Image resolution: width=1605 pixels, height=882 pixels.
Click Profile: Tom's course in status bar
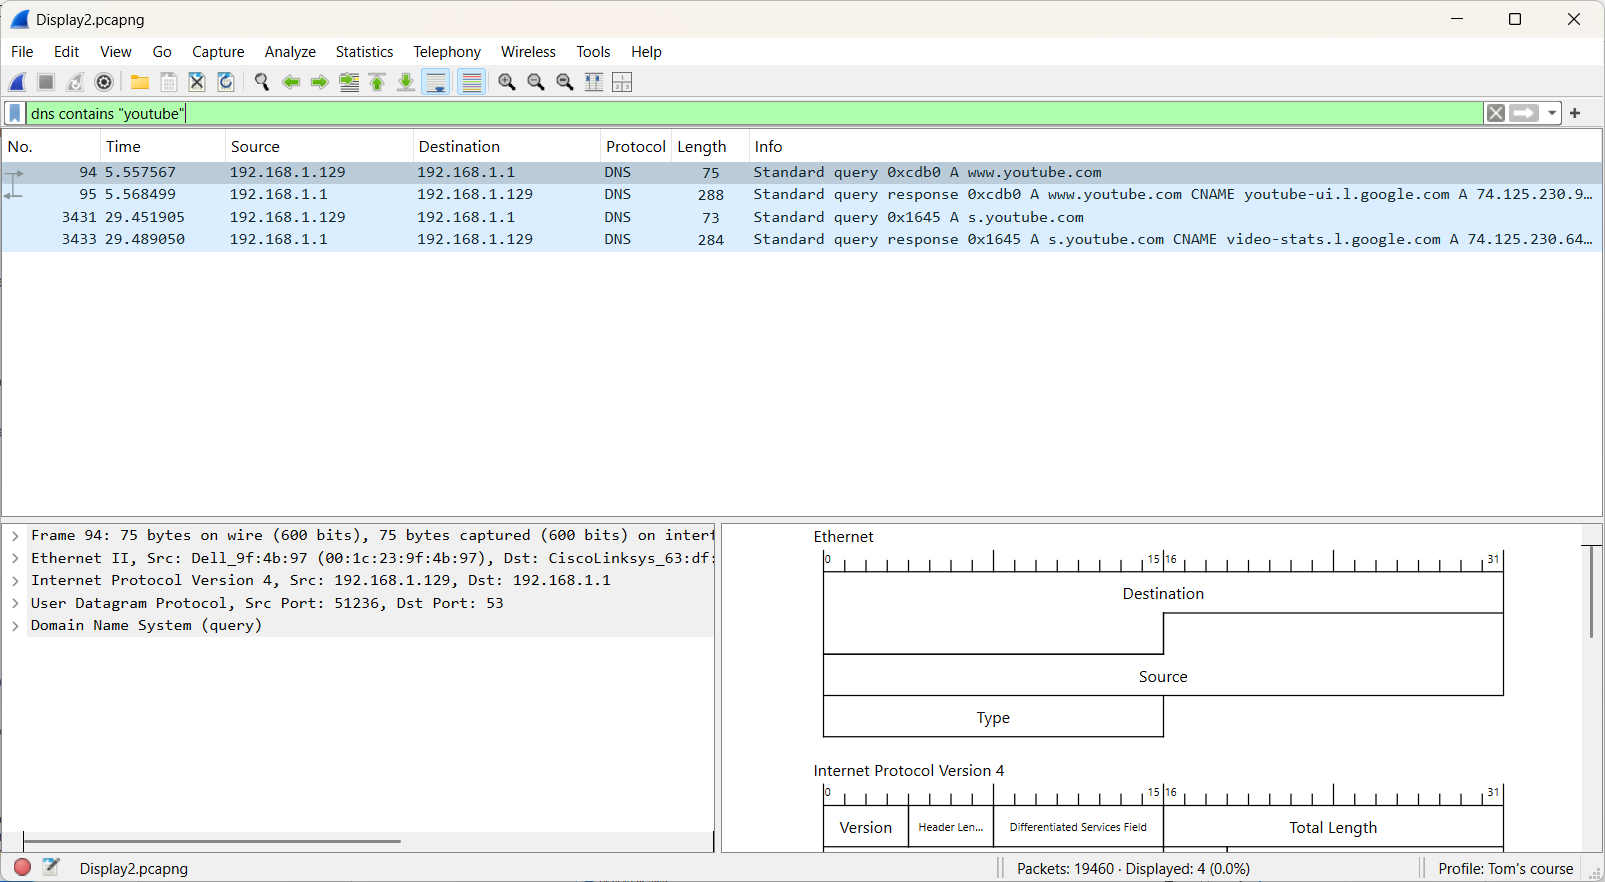coord(1505,869)
